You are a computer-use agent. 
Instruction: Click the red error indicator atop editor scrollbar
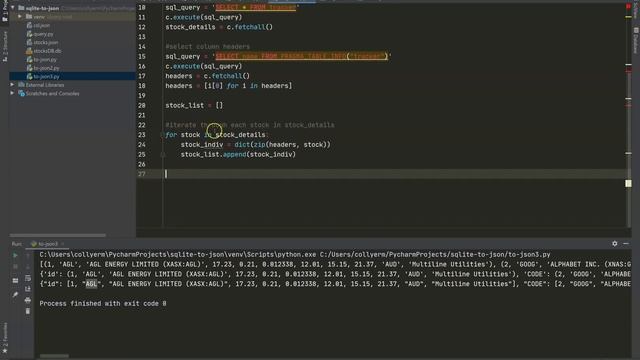pyautogui.click(x=628, y=7)
